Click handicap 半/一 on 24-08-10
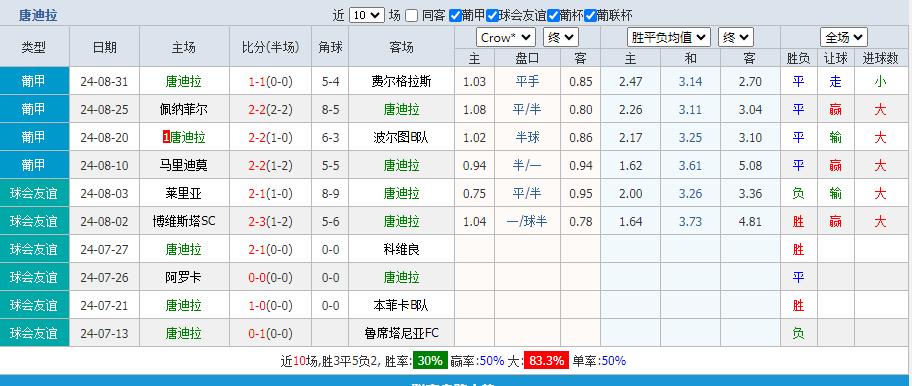Screen dimensions: 912x386 (x=528, y=166)
